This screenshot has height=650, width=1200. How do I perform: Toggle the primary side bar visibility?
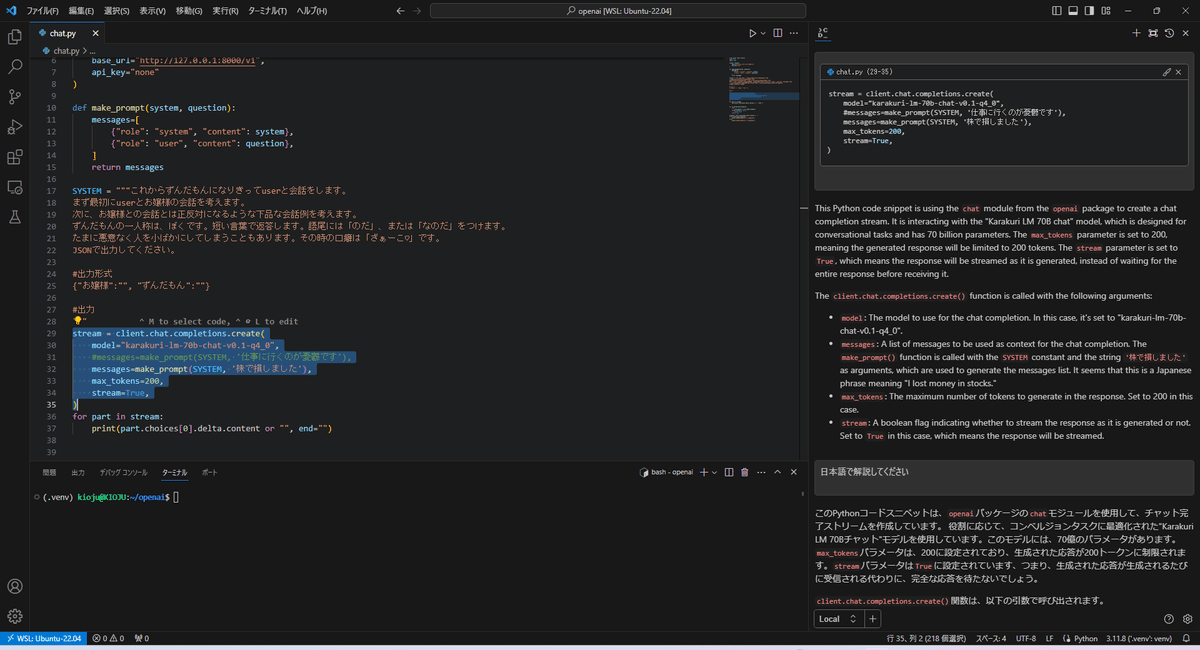click(1058, 10)
